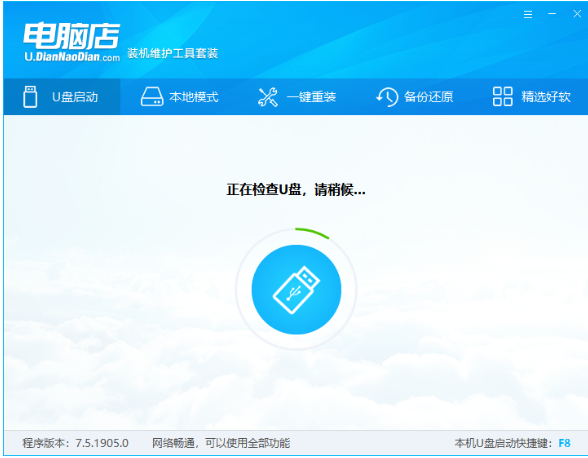Image resolution: width=588 pixels, height=458 pixels.
Task: Click the 正在检查U盘，请稍候... message
Action: [296, 189]
